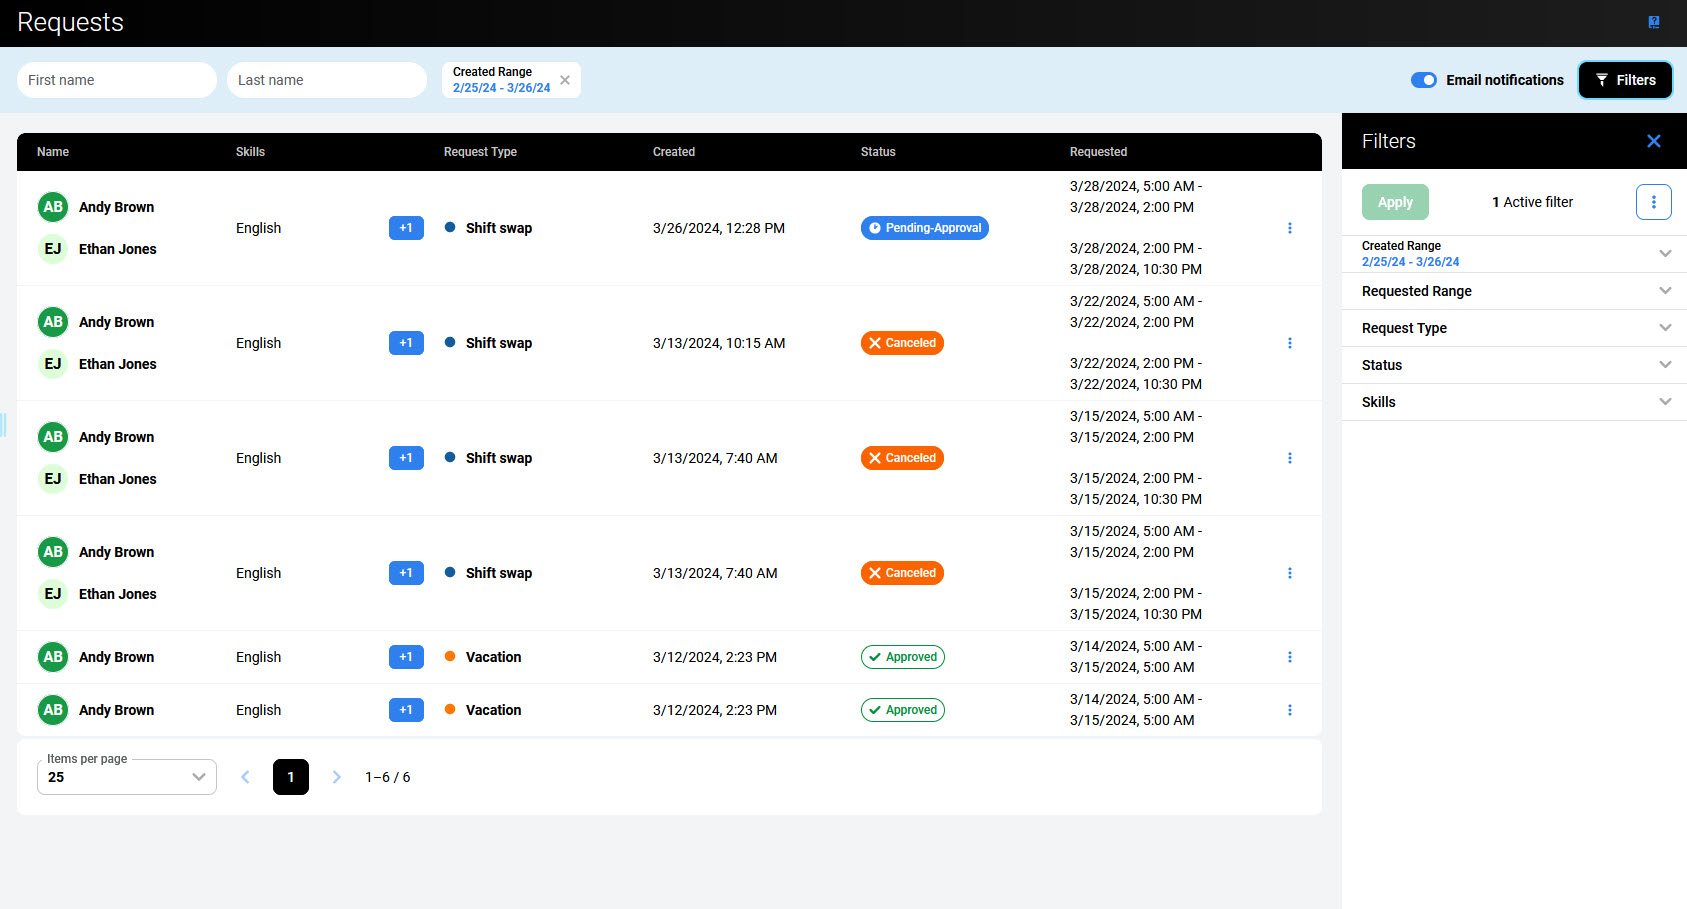Clear the Created Range filter chip
Screen dimensions: 1687x909
565,80
